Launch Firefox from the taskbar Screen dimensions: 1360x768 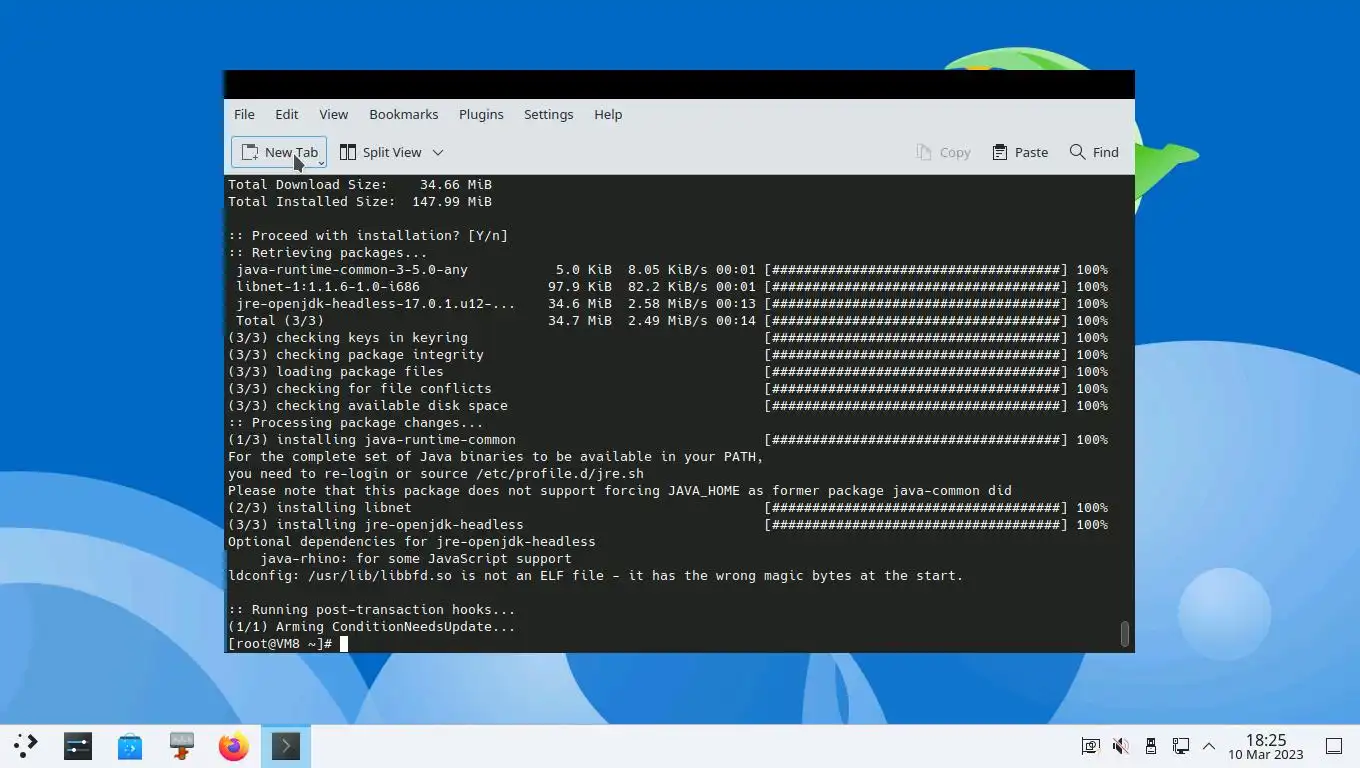pyautogui.click(x=234, y=745)
